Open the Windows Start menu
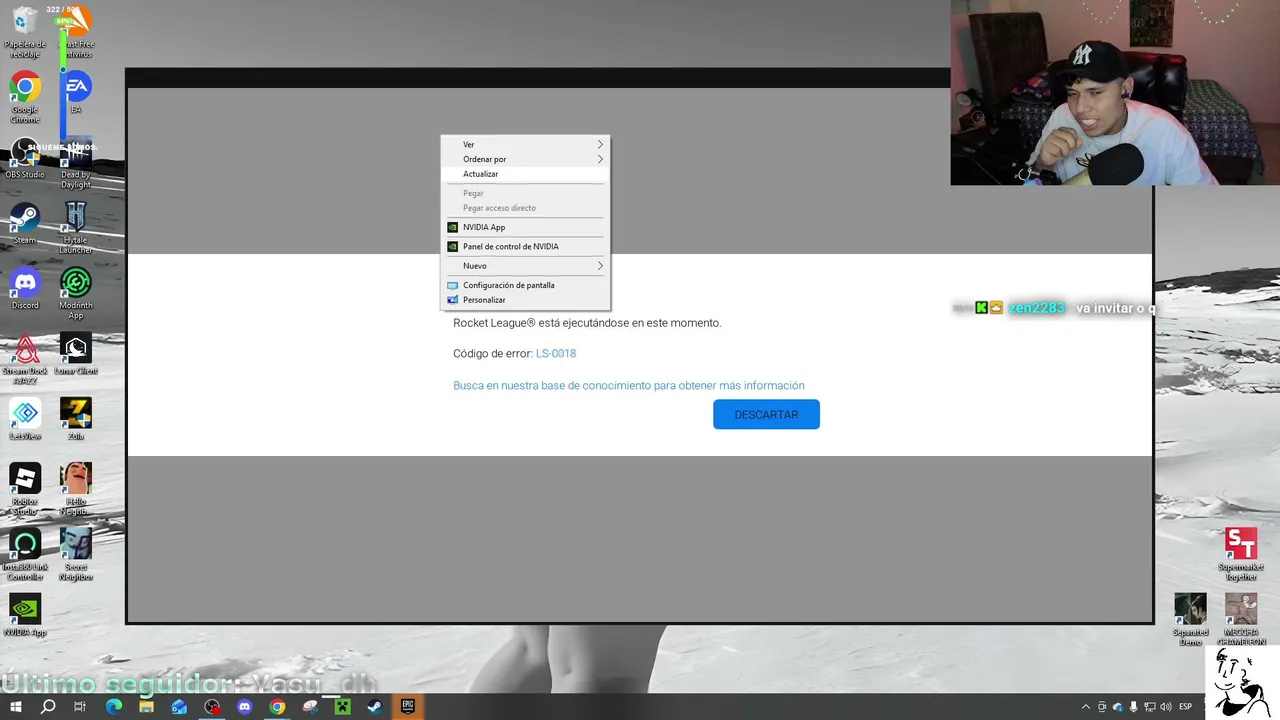Screen dimensions: 1280x720 (16, 706)
